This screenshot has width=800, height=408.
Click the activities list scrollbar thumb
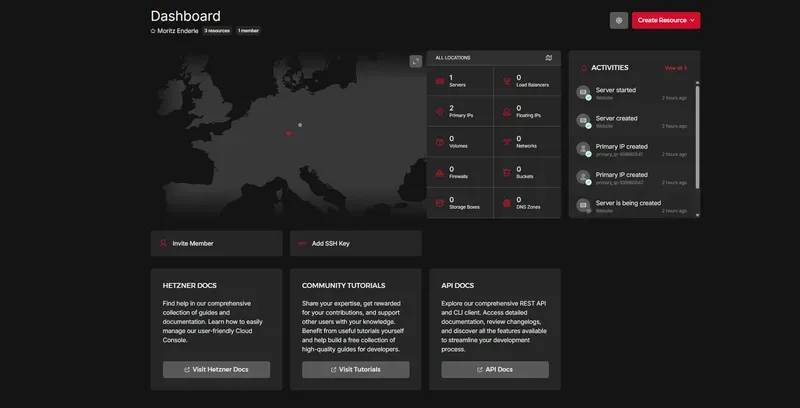coord(697,137)
